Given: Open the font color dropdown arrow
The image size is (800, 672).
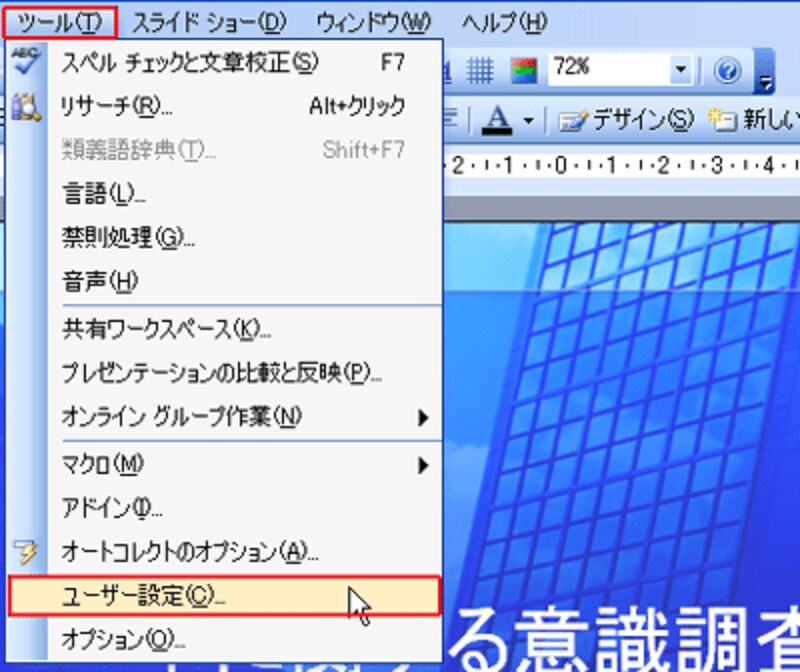Looking at the screenshot, I should coord(529,121).
